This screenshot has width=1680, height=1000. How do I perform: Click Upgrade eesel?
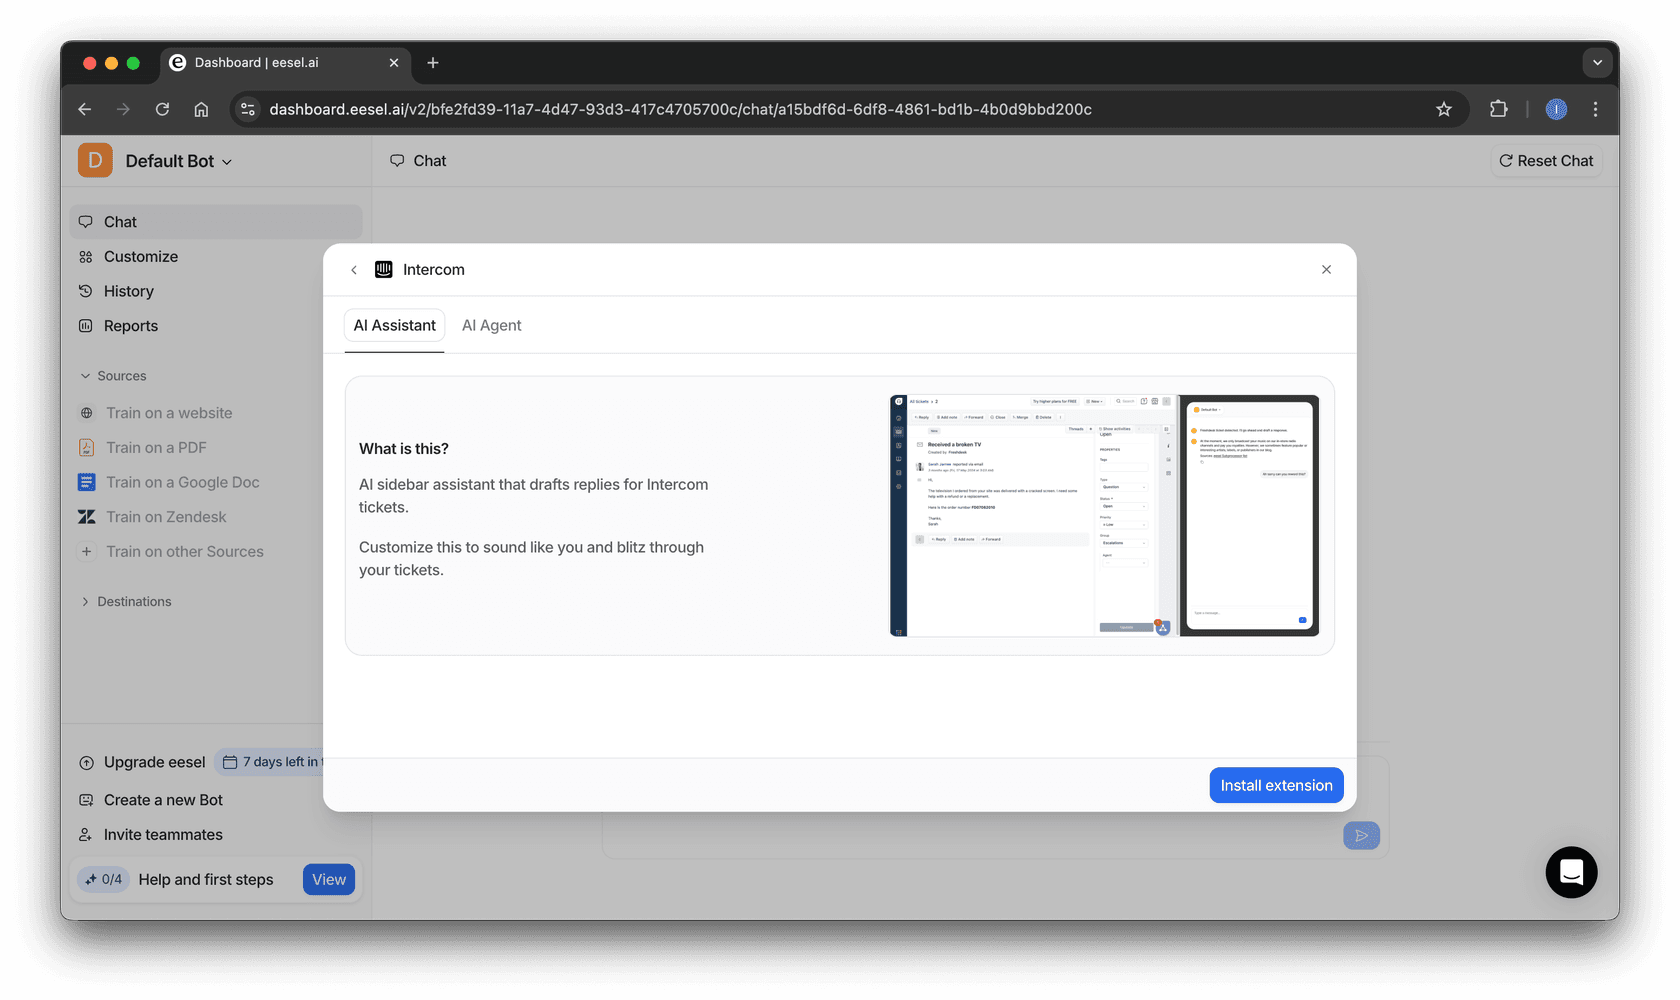coord(154,762)
